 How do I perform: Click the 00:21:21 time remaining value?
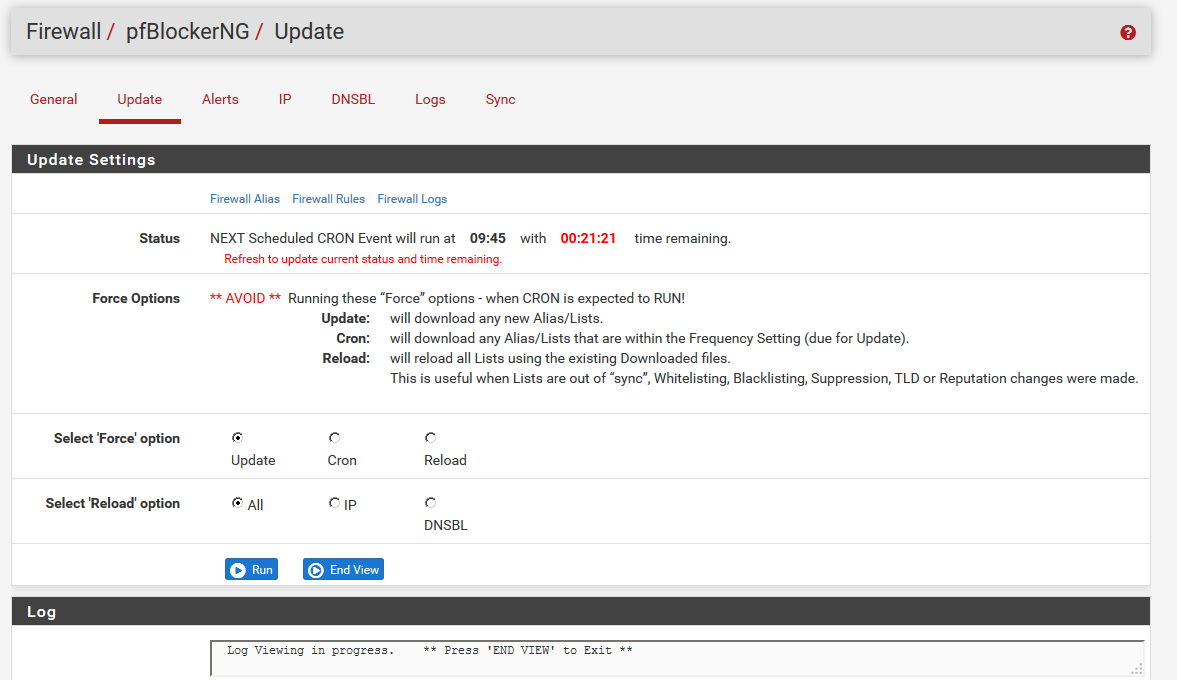588,239
